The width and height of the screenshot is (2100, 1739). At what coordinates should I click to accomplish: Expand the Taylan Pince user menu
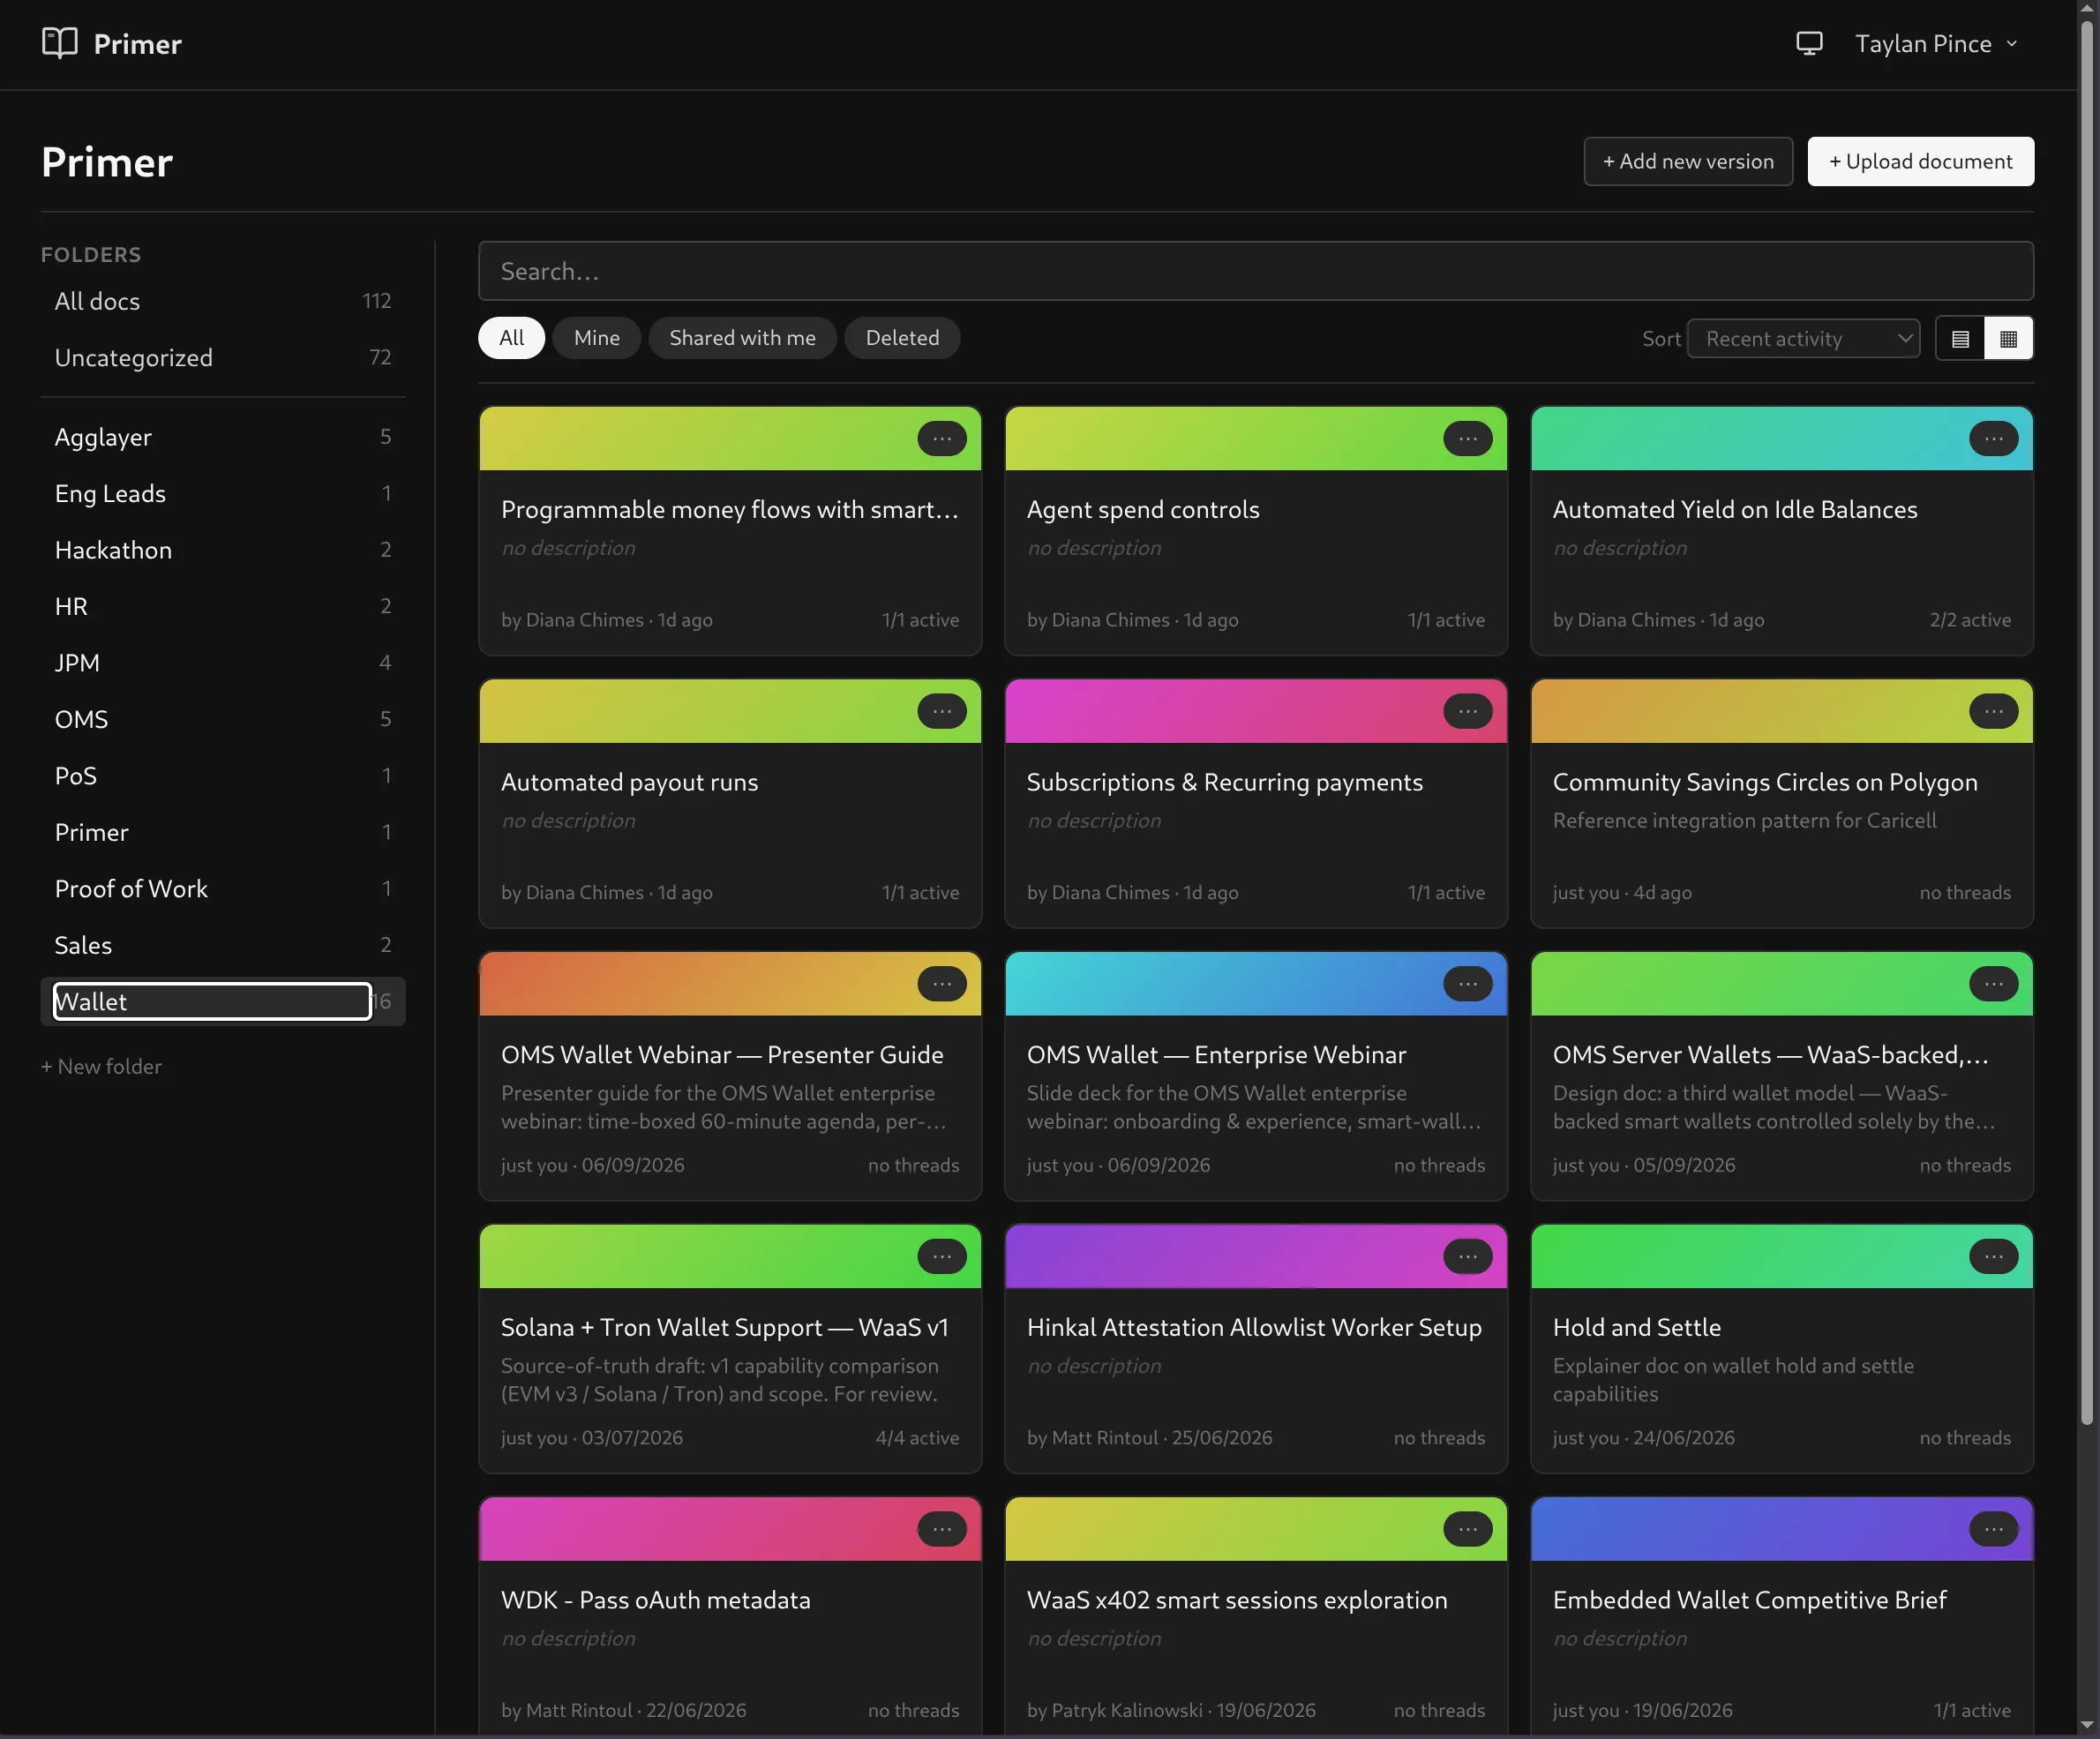pyautogui.click(x=1936, y=44)
